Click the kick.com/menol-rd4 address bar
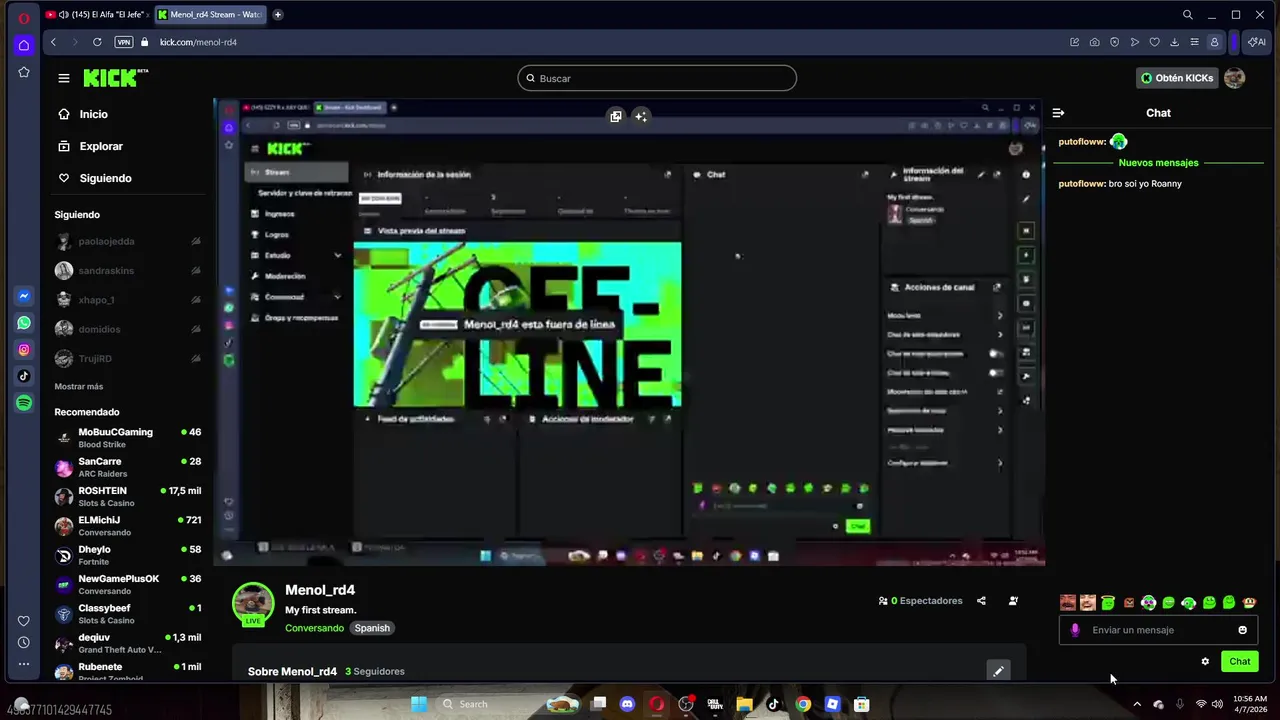 [198, 42]
